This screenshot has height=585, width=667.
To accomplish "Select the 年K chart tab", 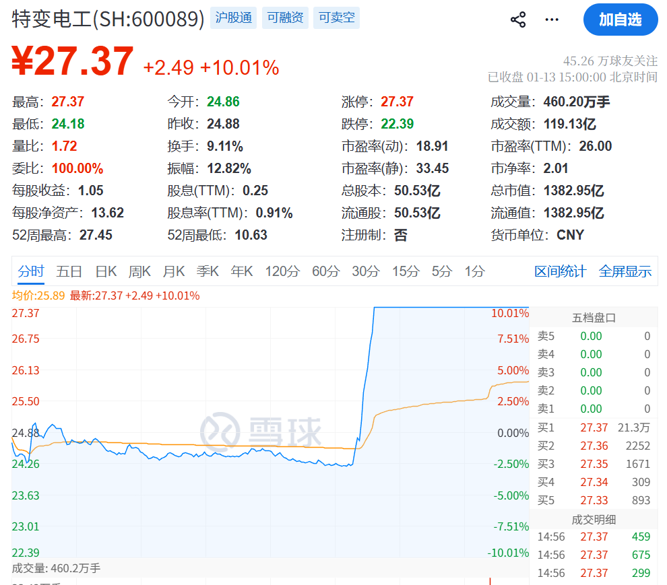I will point(242,271).
